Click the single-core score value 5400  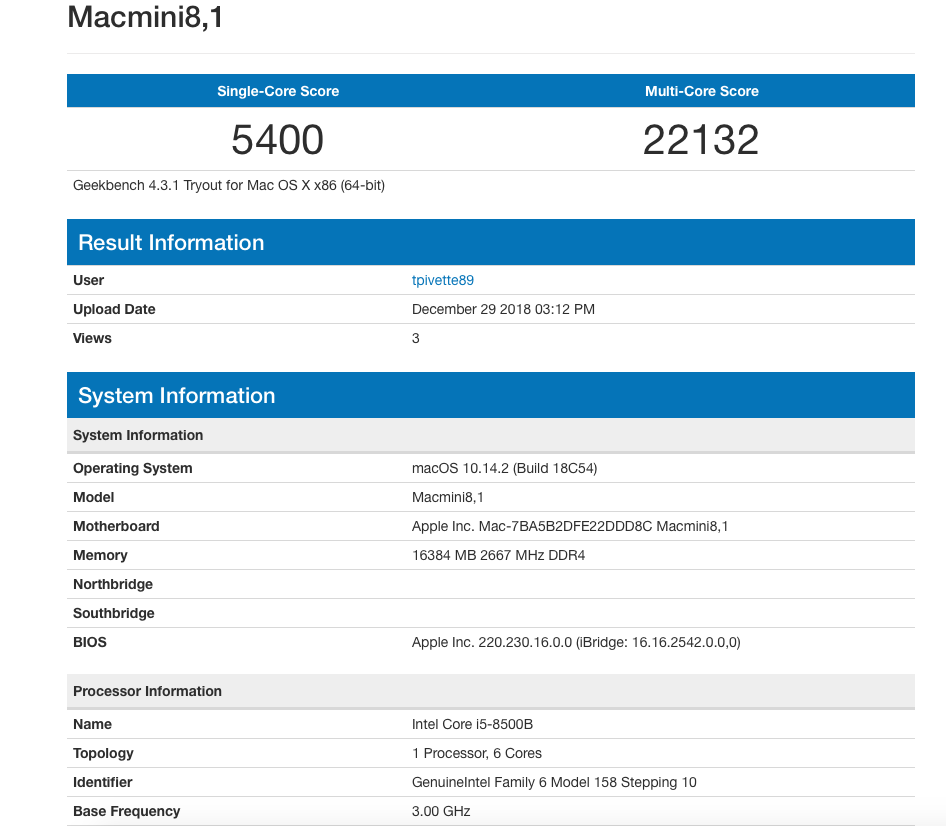[x=278, y=140]
